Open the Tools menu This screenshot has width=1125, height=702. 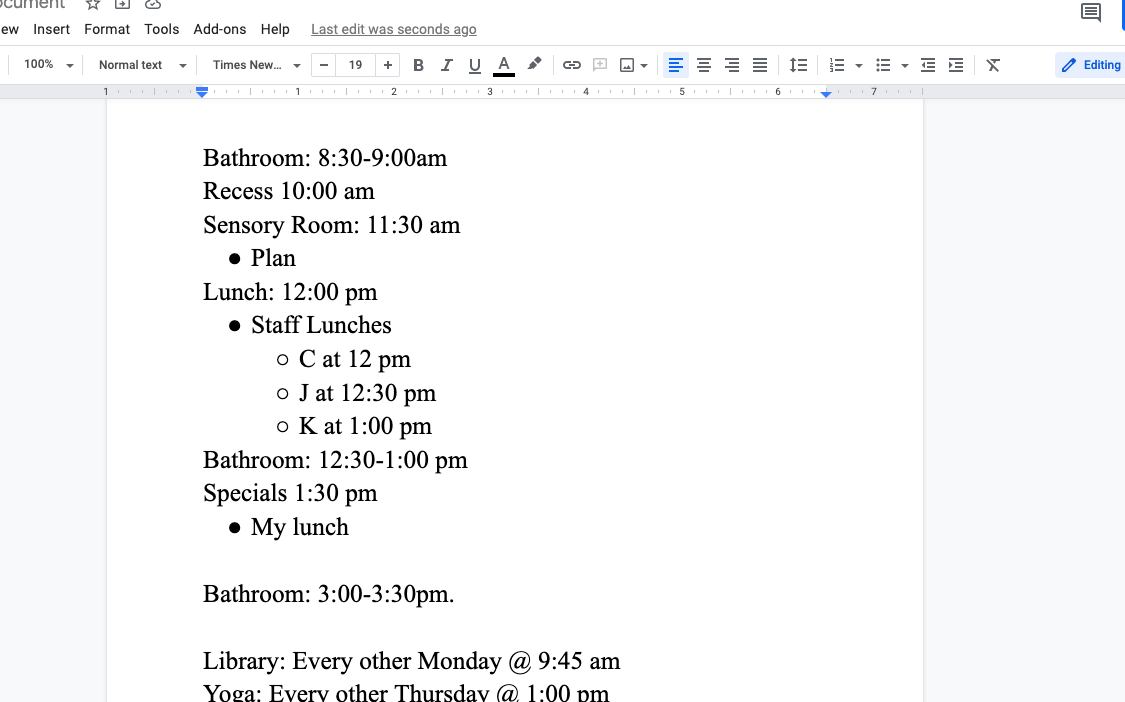coord(161,29)
